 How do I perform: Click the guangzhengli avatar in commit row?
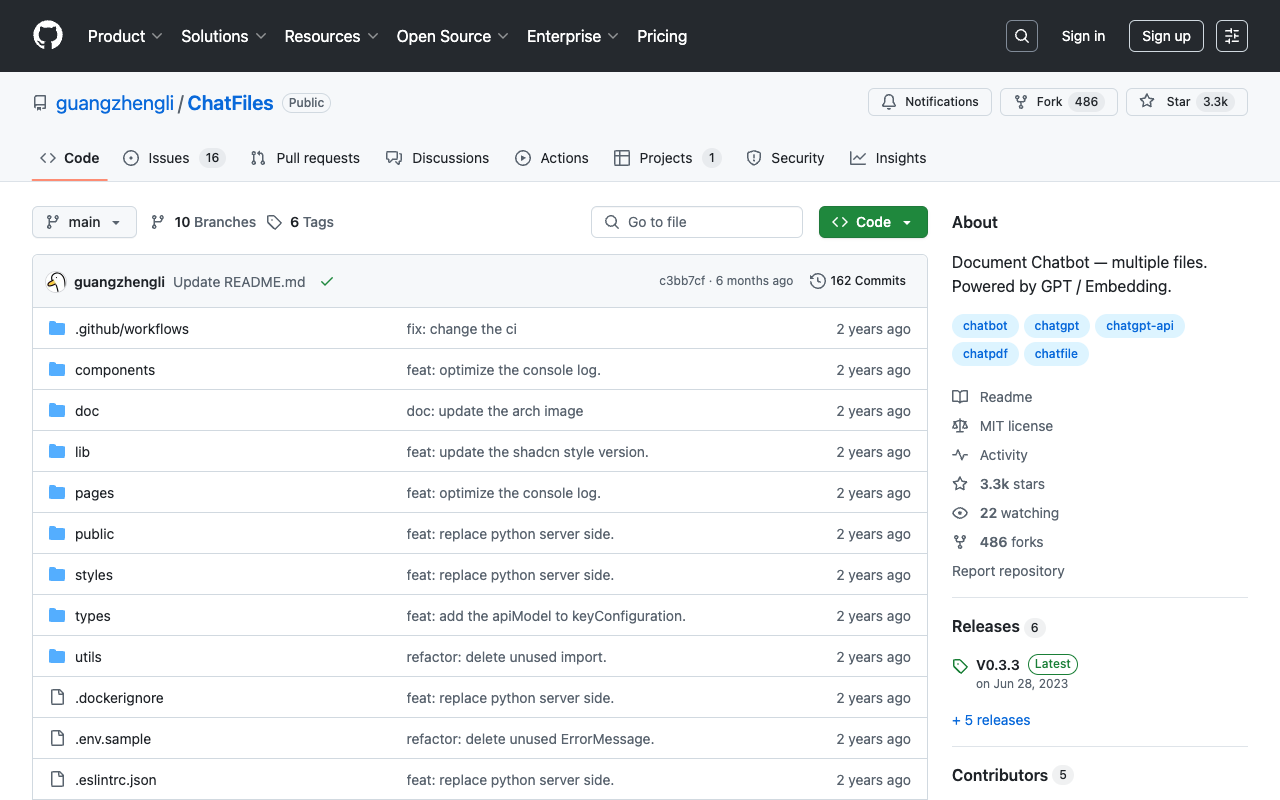tap(57, 282)
